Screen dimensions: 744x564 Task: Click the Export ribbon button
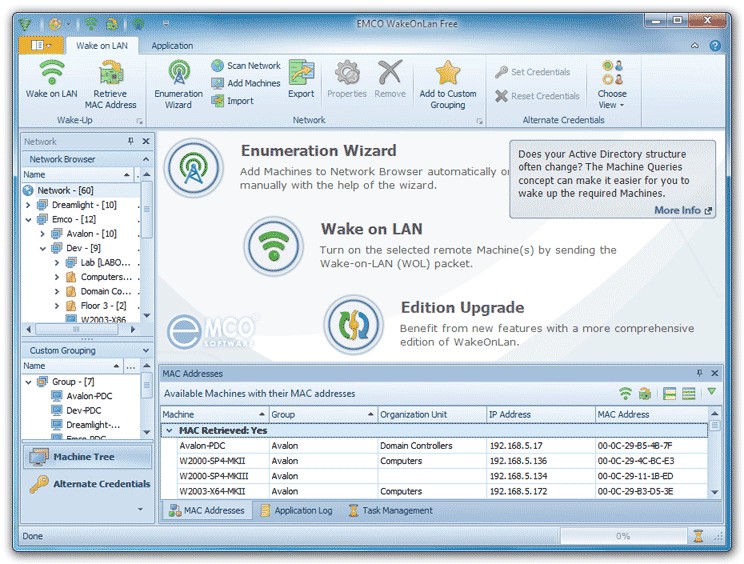pyautogui.click(x=301, y=79)
